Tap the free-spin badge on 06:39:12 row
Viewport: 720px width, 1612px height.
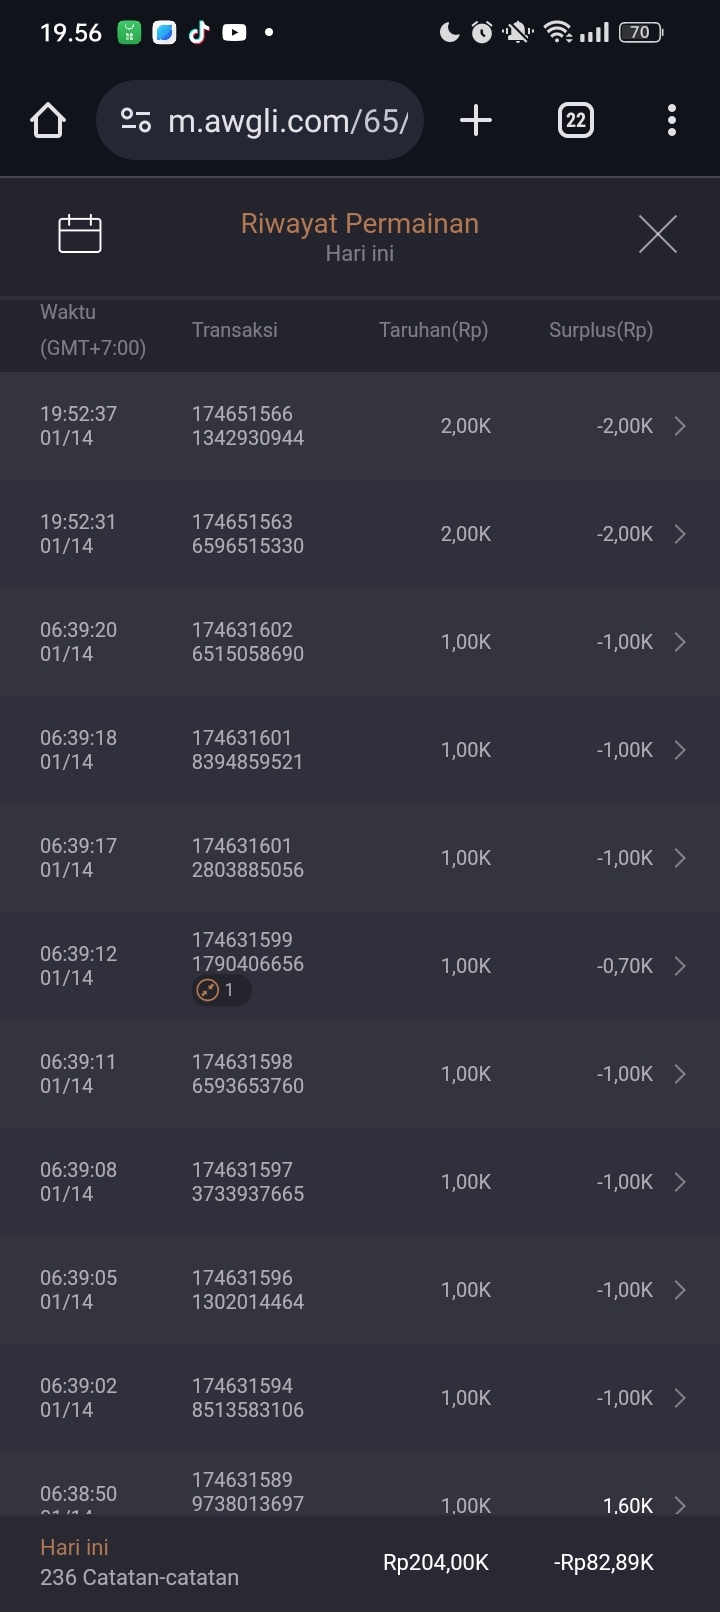point(221,991)
